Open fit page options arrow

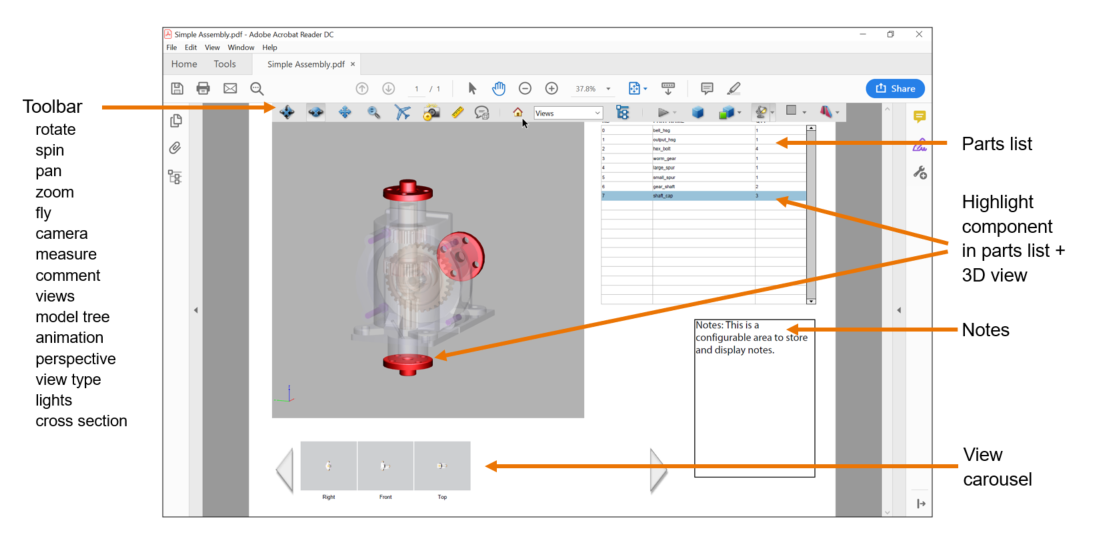click(645, 89)
